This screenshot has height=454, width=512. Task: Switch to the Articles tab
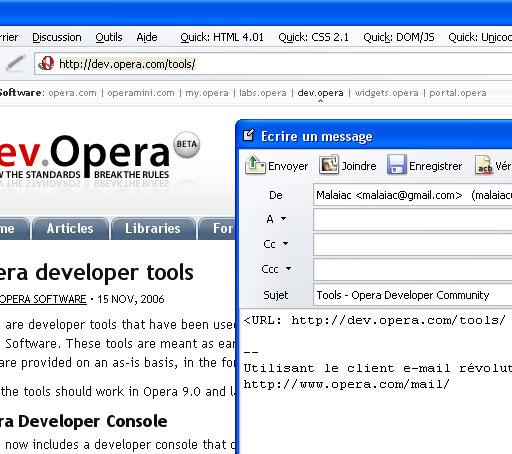point(70,228)
